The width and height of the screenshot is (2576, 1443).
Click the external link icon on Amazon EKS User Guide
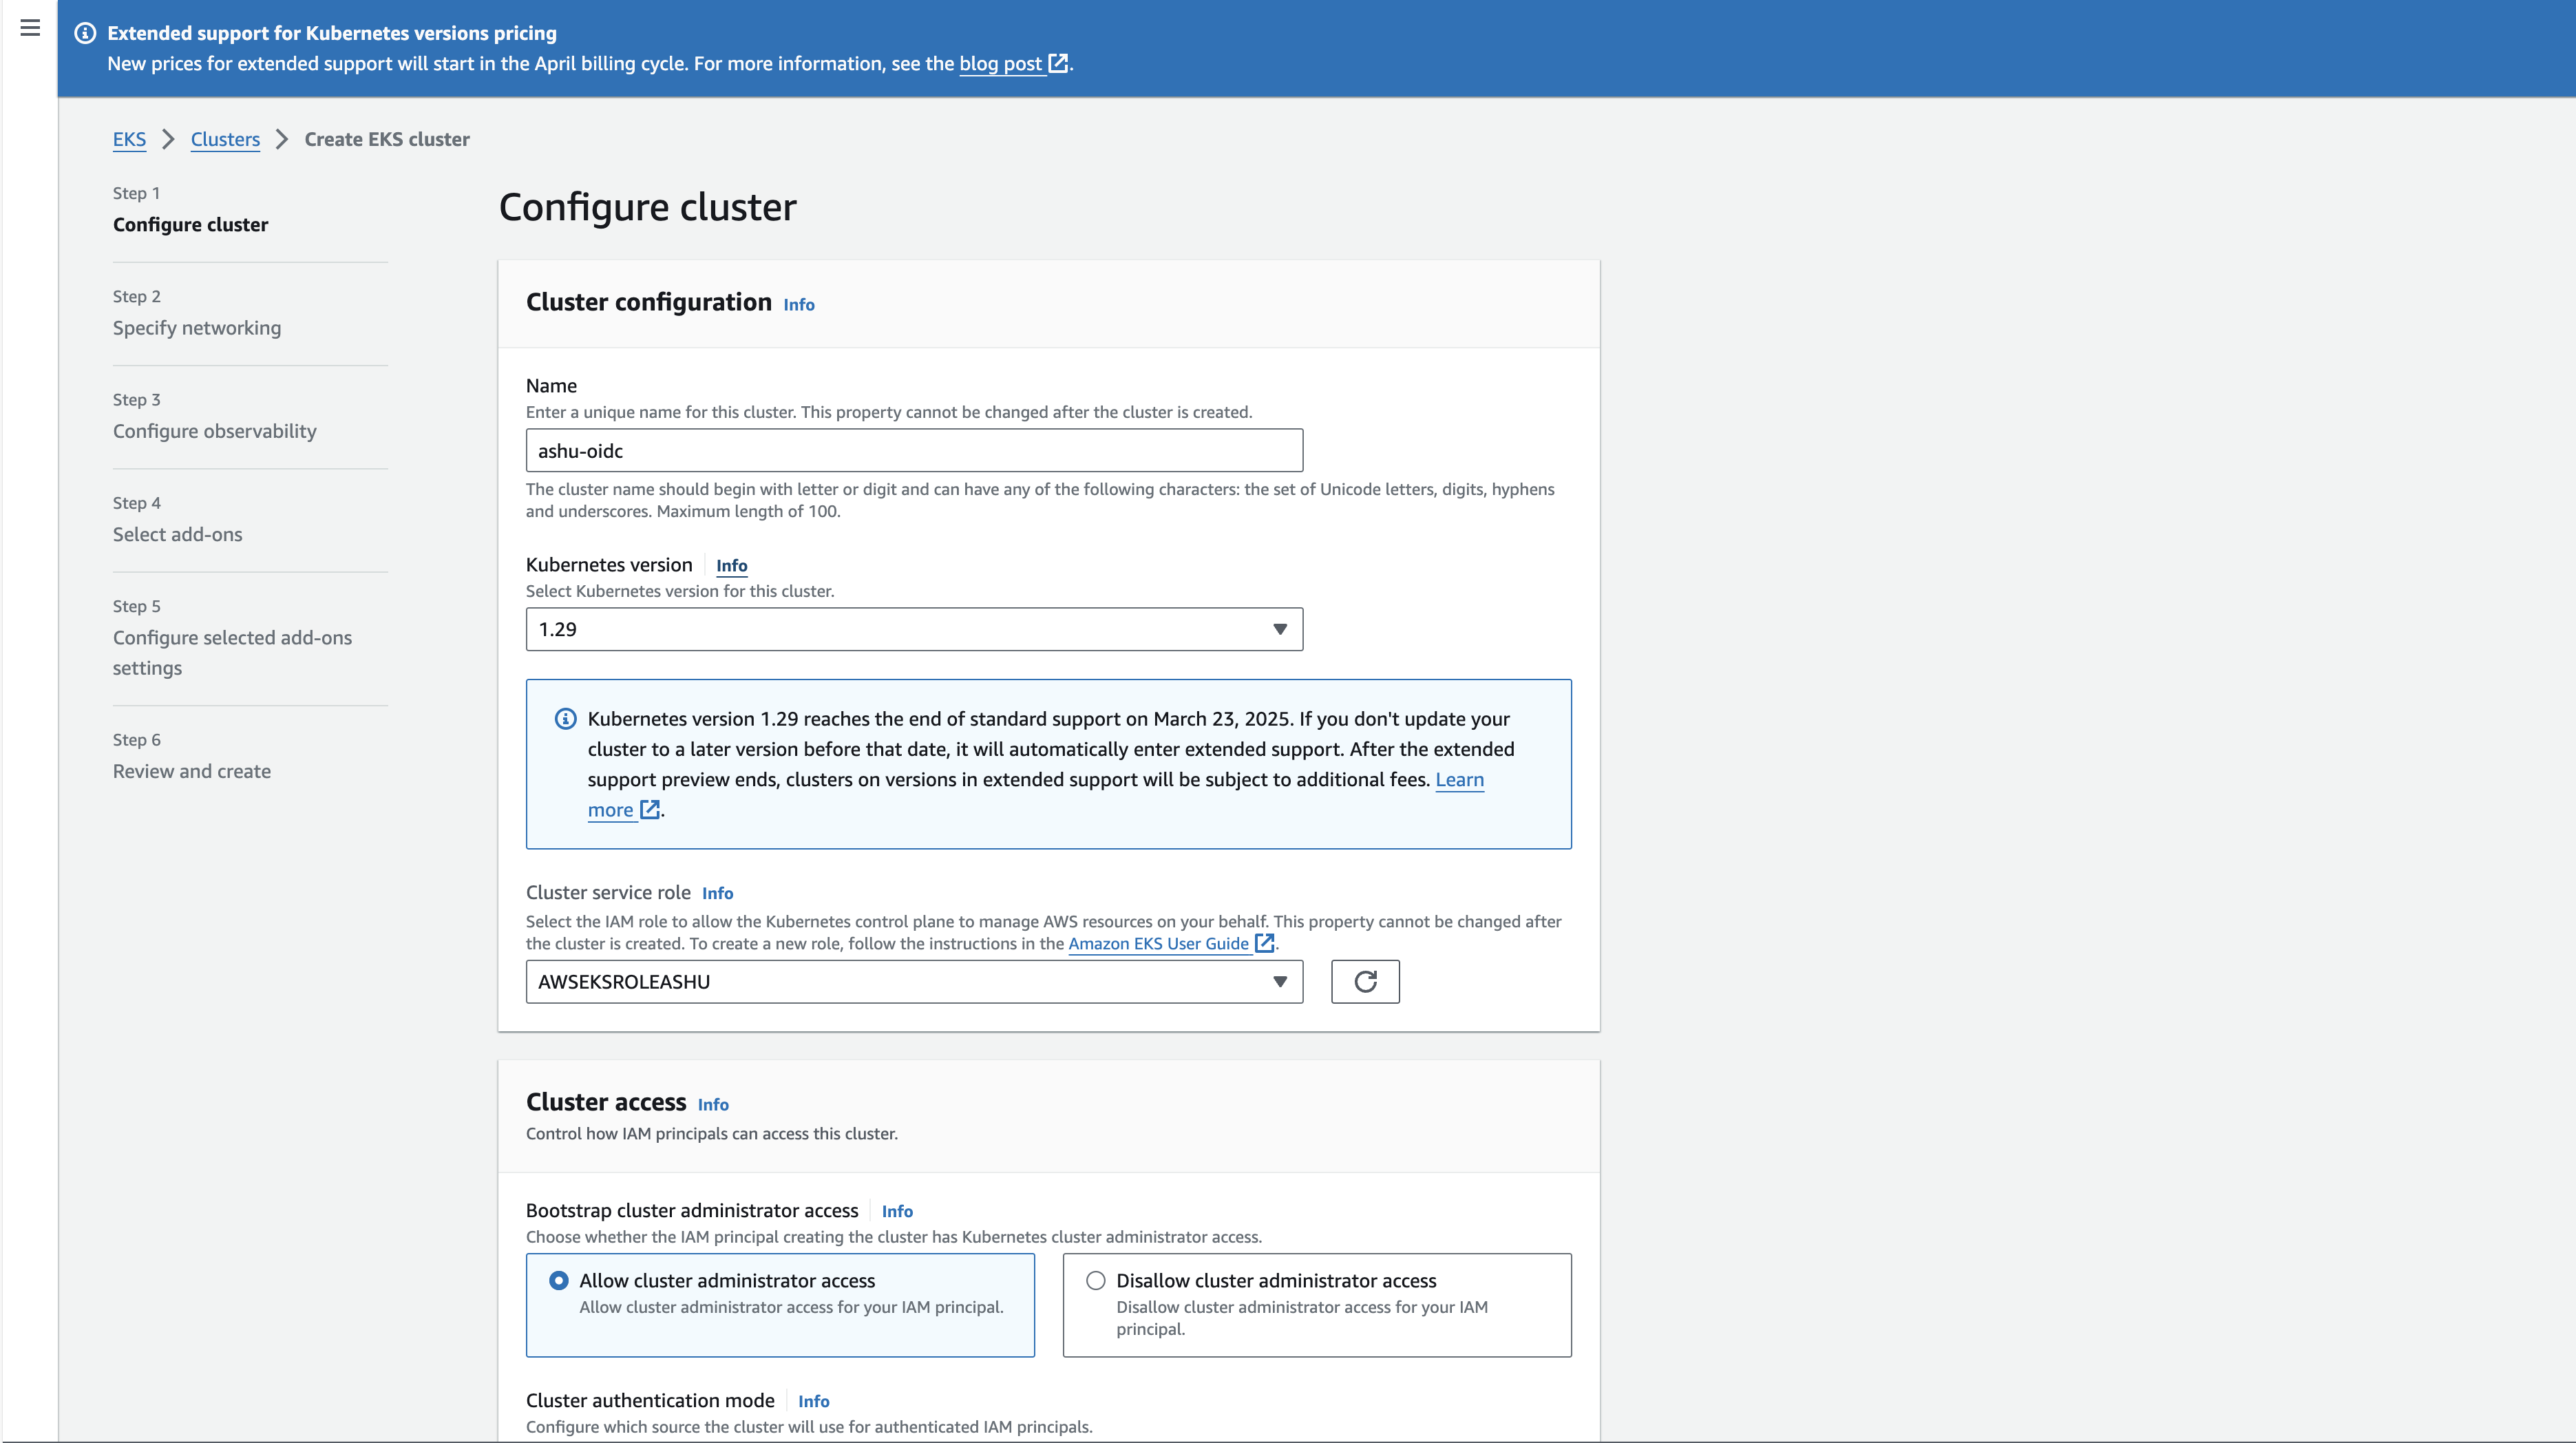coord(1265,943)
